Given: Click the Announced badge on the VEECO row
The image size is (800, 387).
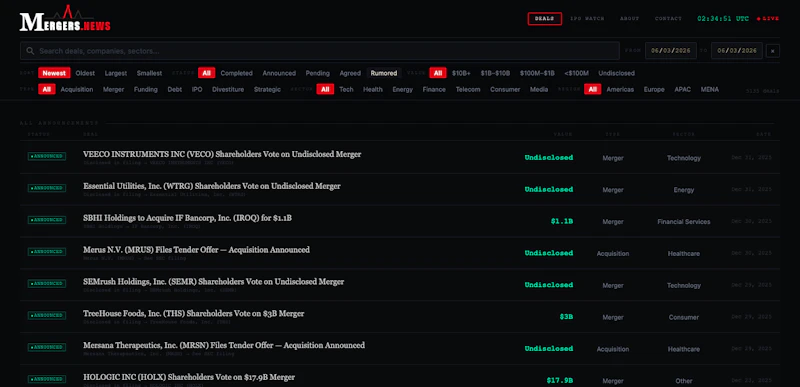Looking at the screenshot, I should pos(47,157).
